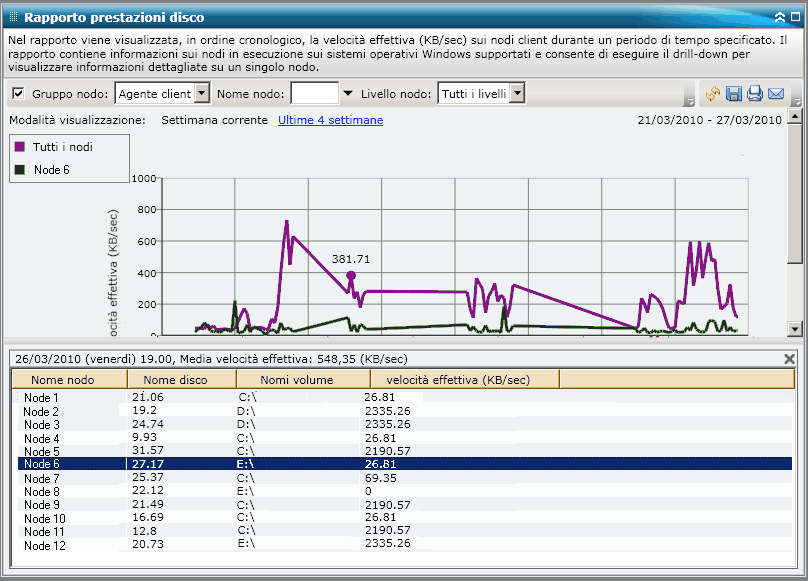808x581 pixels.
Task: Open the Gruppo nodo dropdown
Action: click(201, 94)
